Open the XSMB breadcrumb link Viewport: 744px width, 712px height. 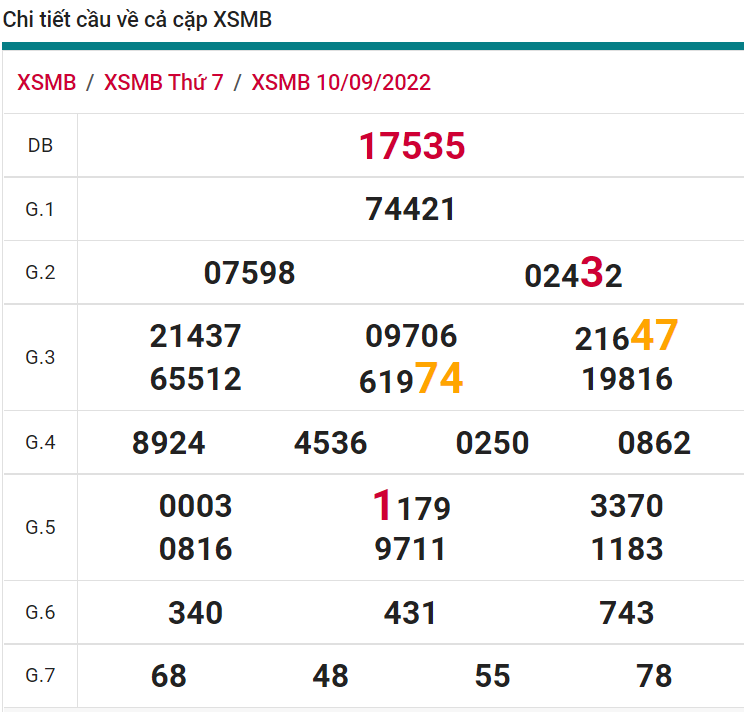click(46, 82)
